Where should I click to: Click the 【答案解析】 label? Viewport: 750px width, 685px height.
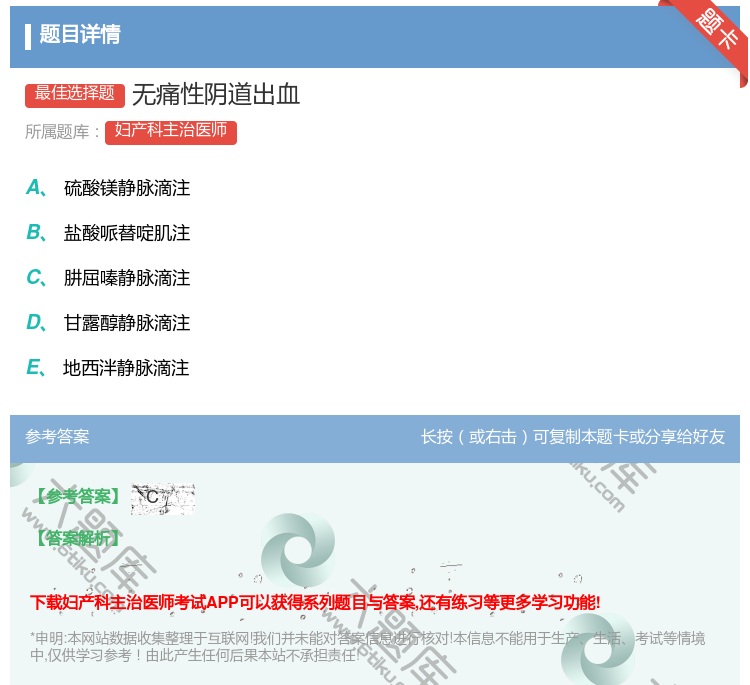77,539
